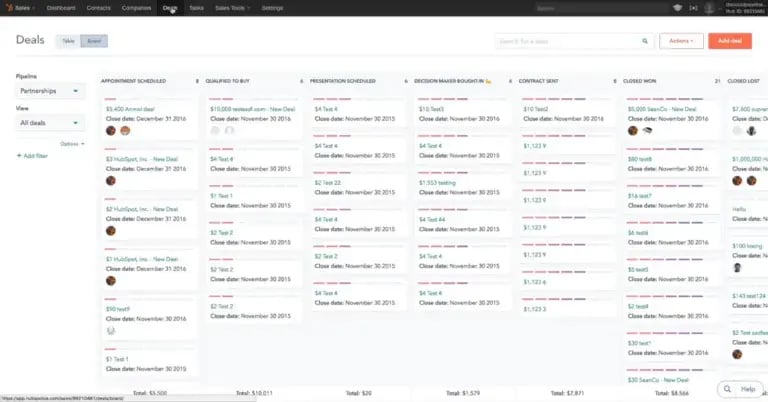
Task: Click the Closed Won column header
Action: pyautogui.click(x=640, y=81)
